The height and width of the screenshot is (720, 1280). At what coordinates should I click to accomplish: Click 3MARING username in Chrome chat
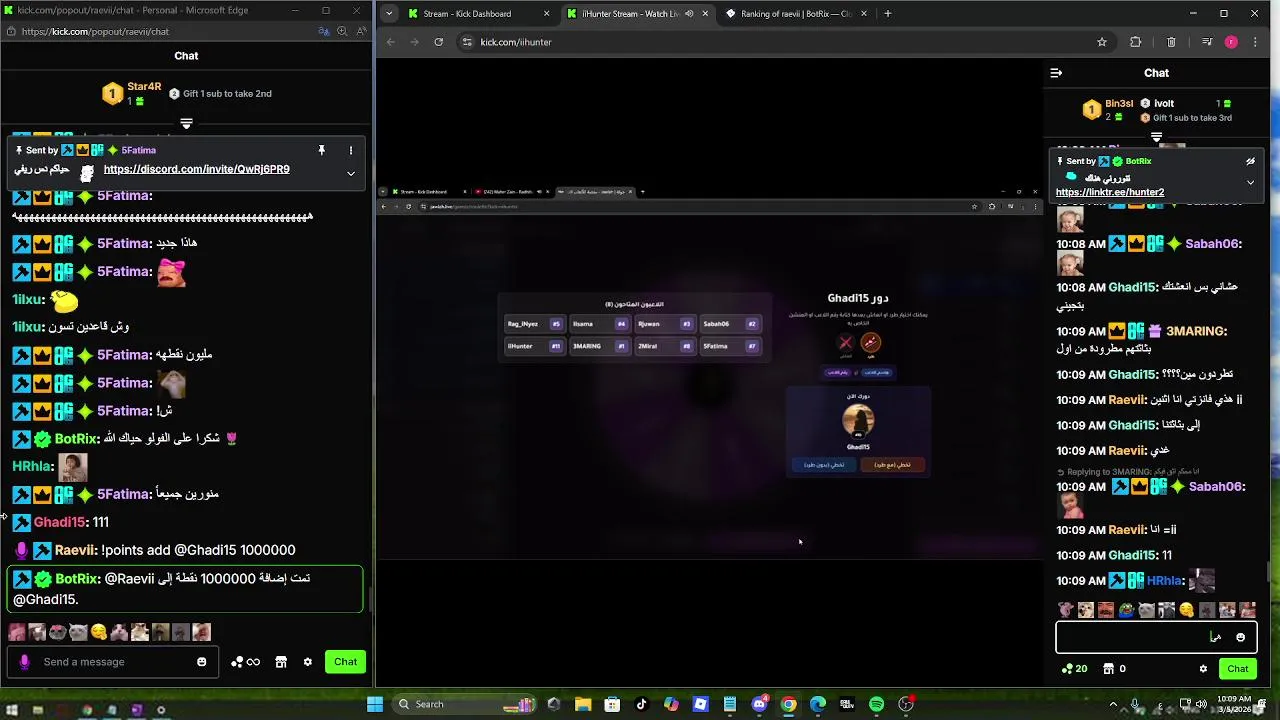tap(1194, 331)
